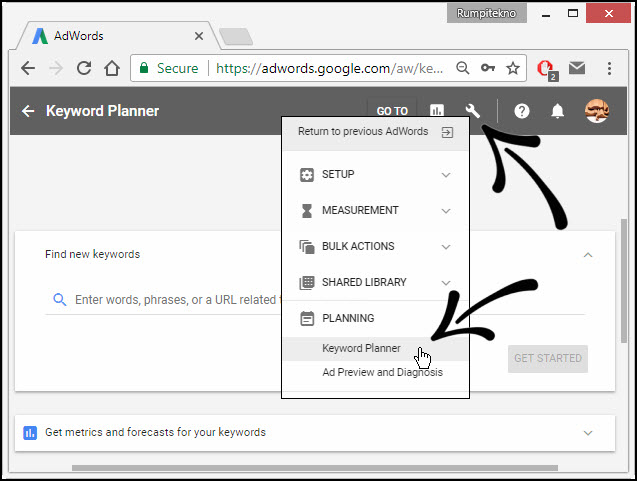Screen dimensions: 637x481
Task: Click the GET STARTED button
Action: point(548,359)
